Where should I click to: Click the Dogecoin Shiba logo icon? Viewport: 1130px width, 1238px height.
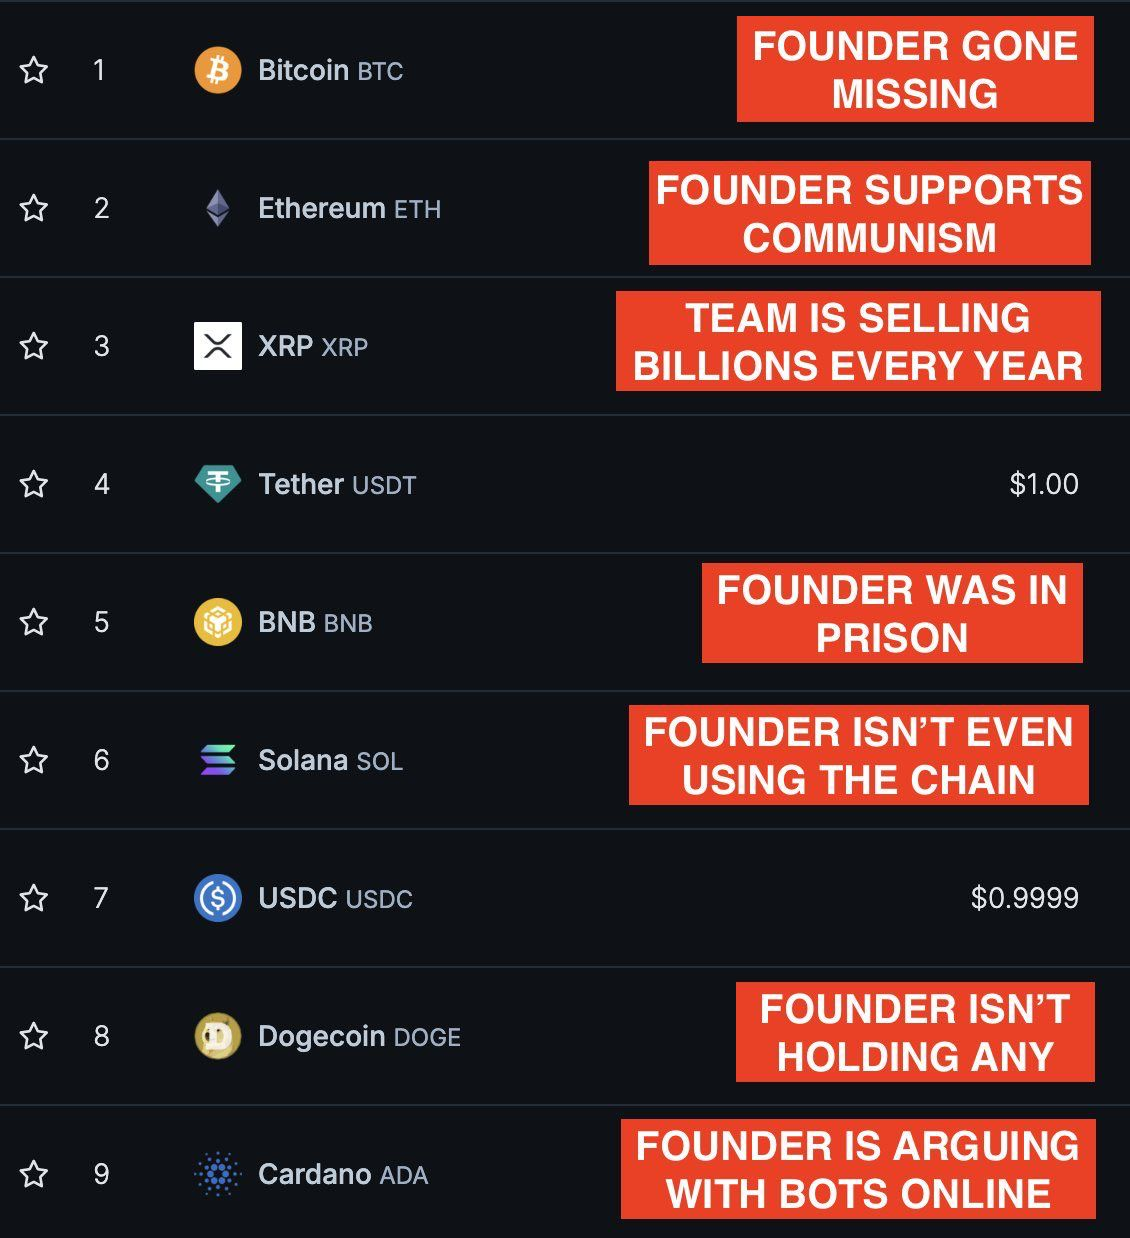tap(218, 1036)
